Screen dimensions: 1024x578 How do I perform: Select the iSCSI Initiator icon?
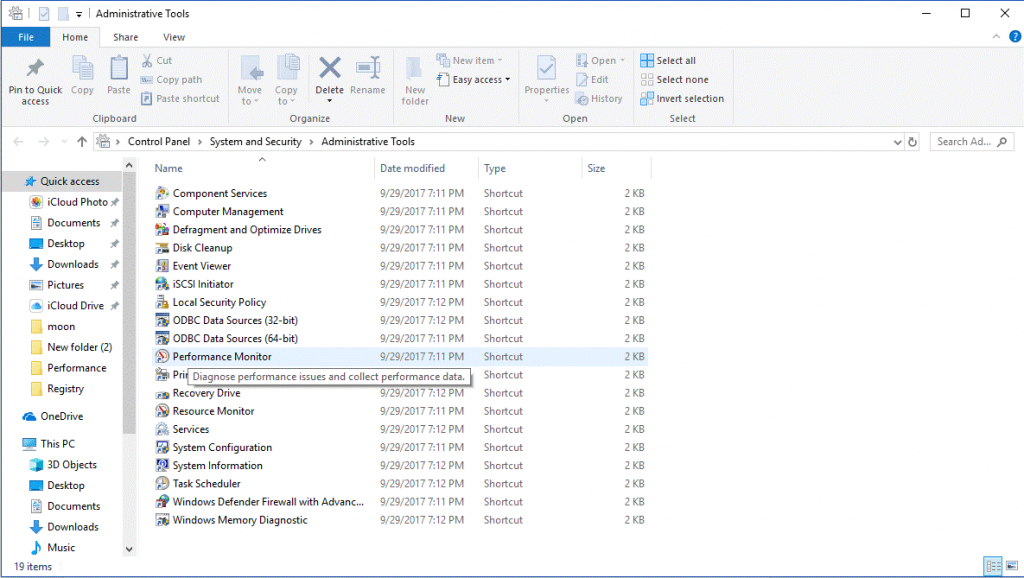162,284
